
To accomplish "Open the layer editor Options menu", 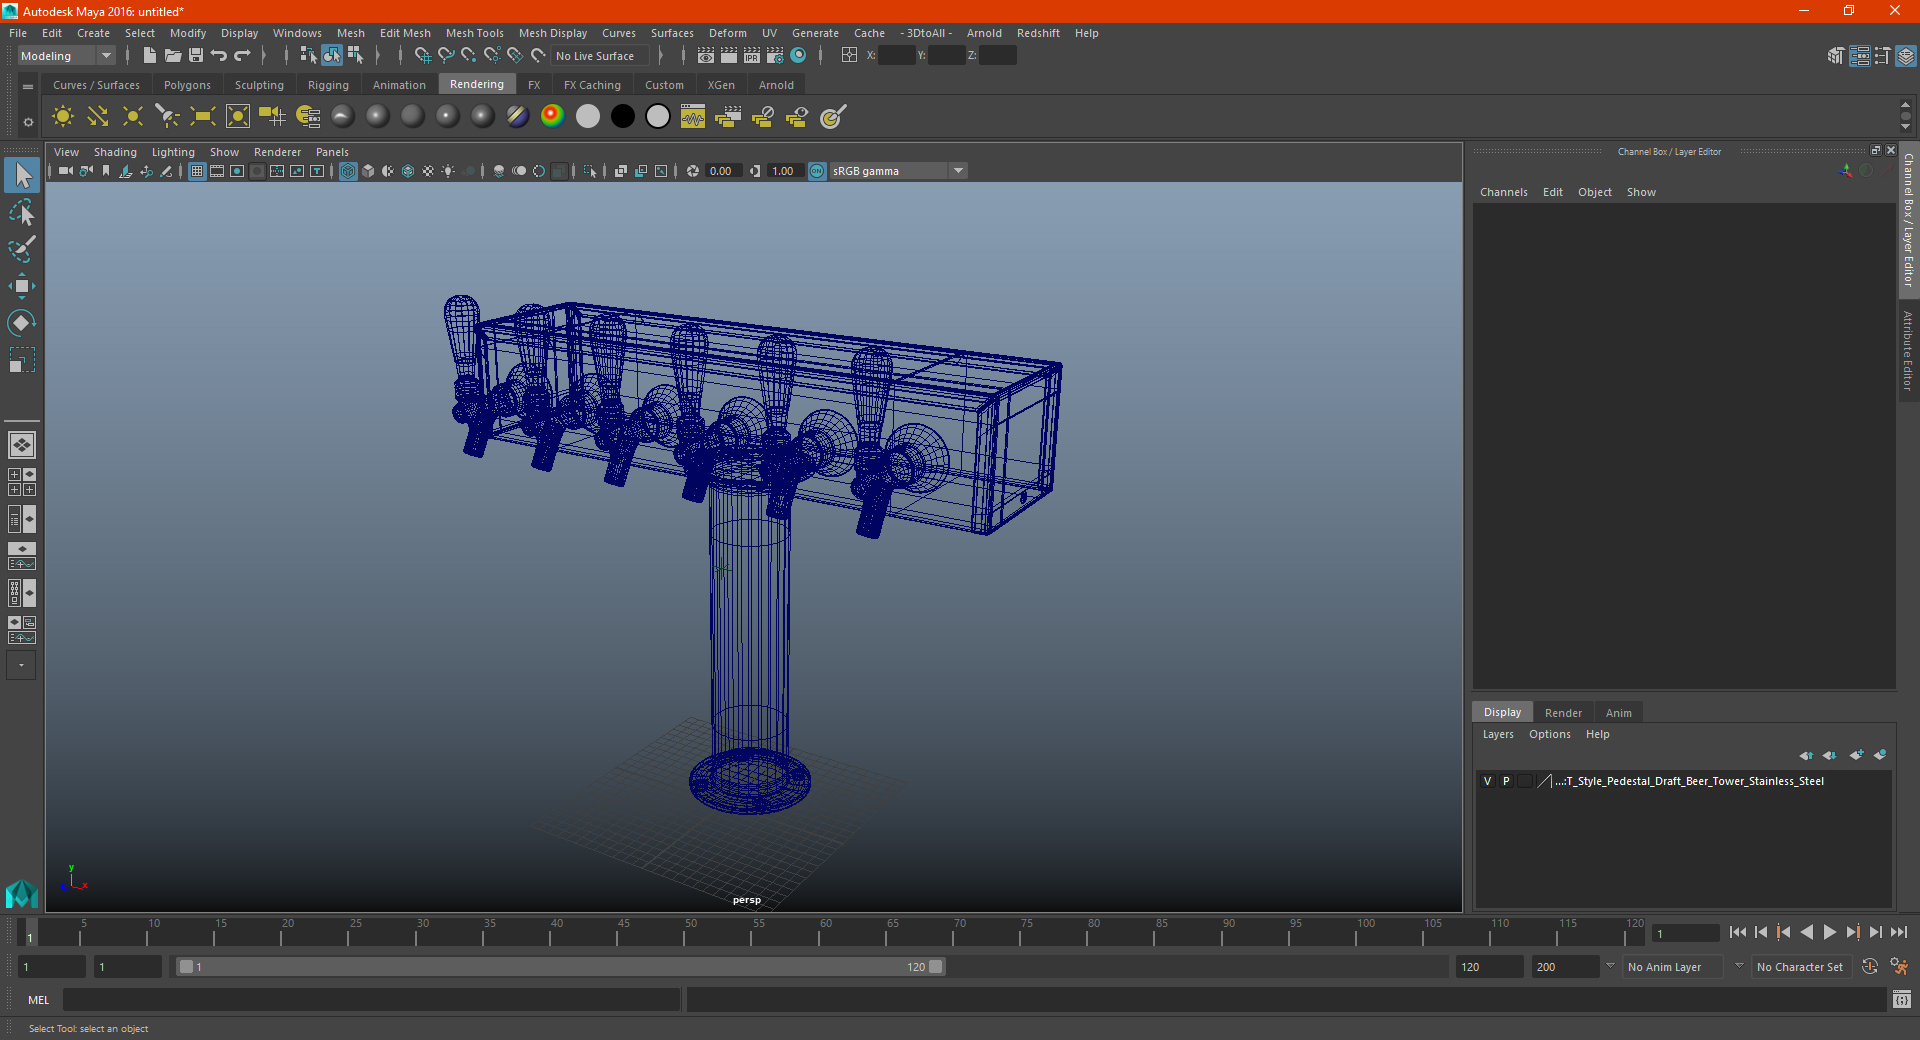I will pyautogui.click(x=1549, y=734).
